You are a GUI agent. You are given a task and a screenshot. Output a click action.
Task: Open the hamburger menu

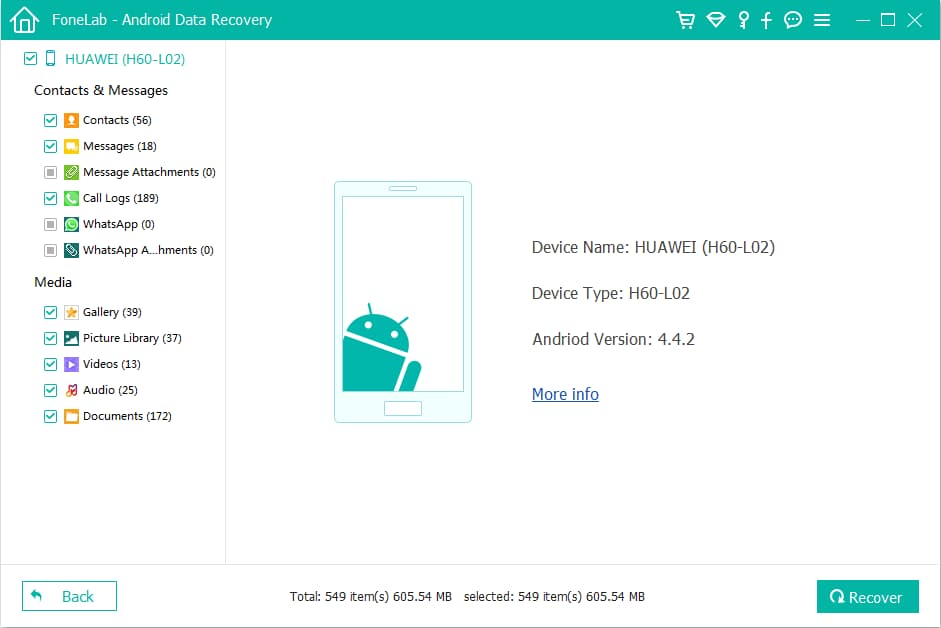(822, 19)
